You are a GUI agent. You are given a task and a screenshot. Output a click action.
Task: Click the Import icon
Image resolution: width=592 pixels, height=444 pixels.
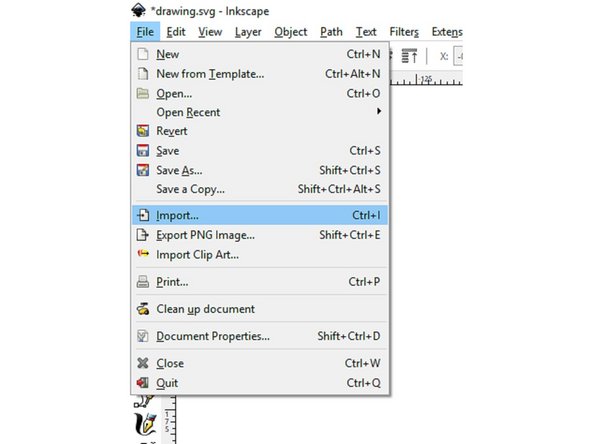click(x=143, y=215)
